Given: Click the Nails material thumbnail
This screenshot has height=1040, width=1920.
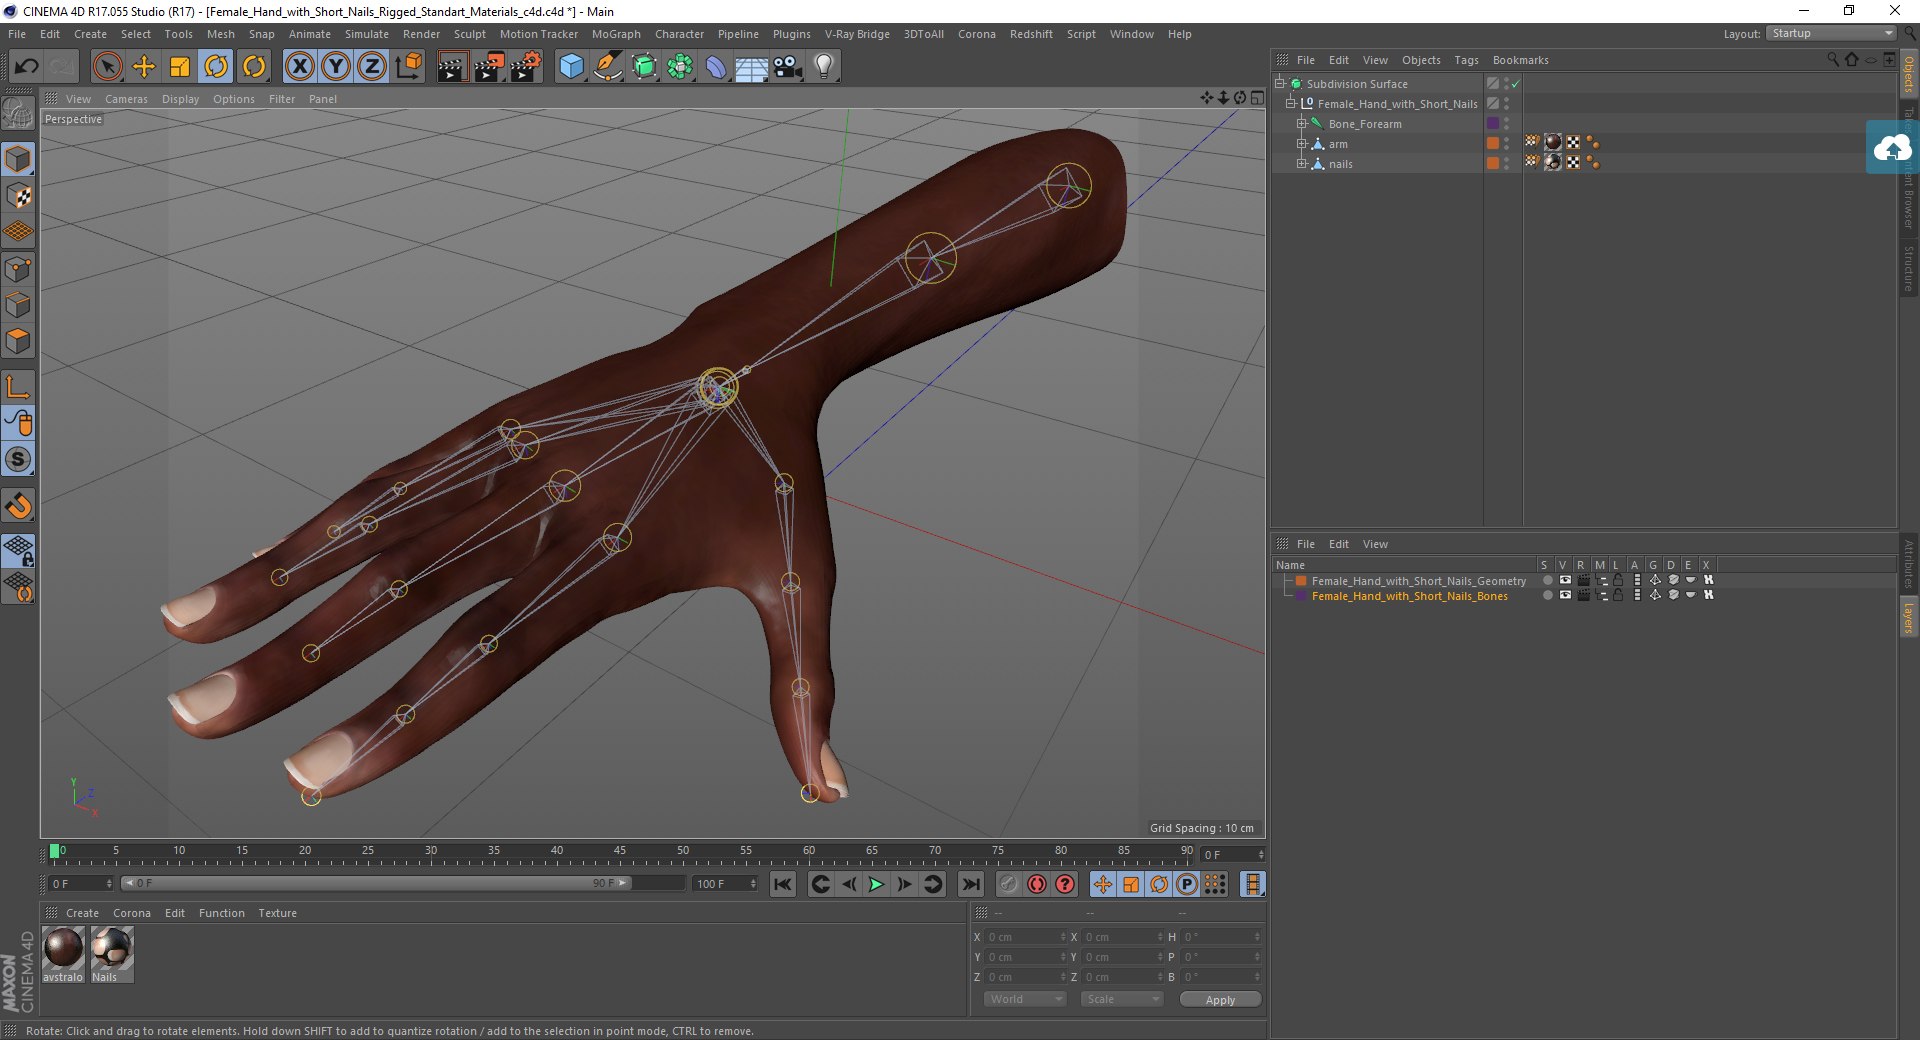Looking at the screenshot, I should click(111, 948).
